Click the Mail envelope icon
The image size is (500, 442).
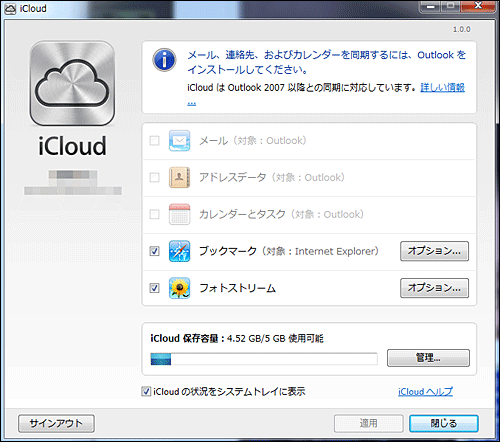(179, 141)
